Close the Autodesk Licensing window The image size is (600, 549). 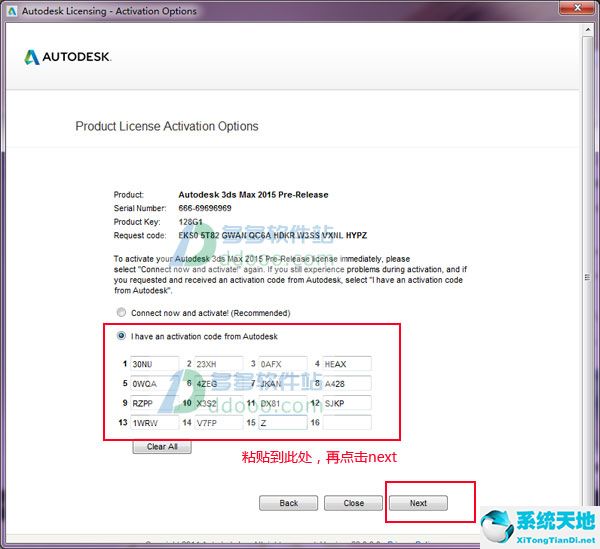tap(577, 8)
